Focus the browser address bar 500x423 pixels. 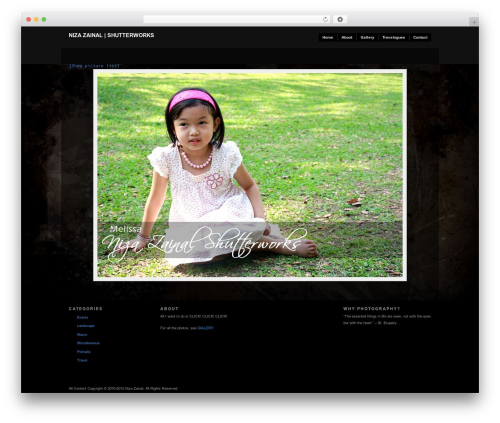pos(237,19)
